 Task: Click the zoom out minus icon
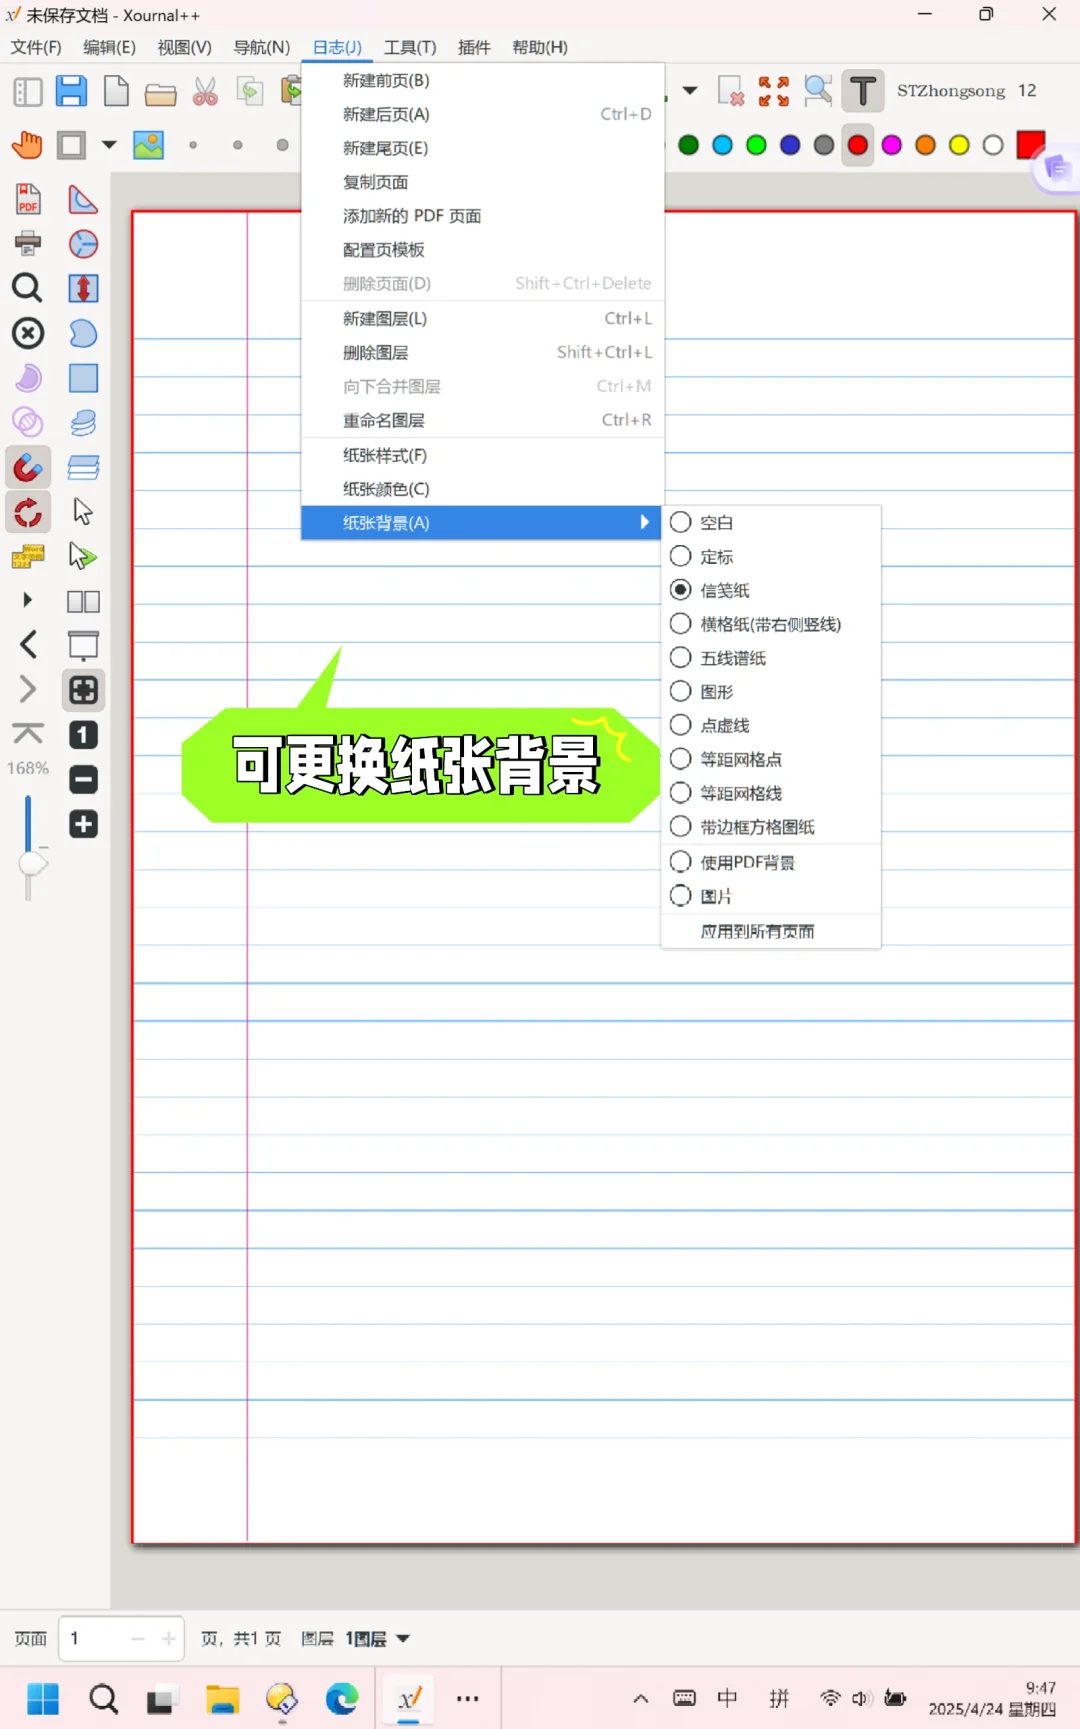[83, 779]
